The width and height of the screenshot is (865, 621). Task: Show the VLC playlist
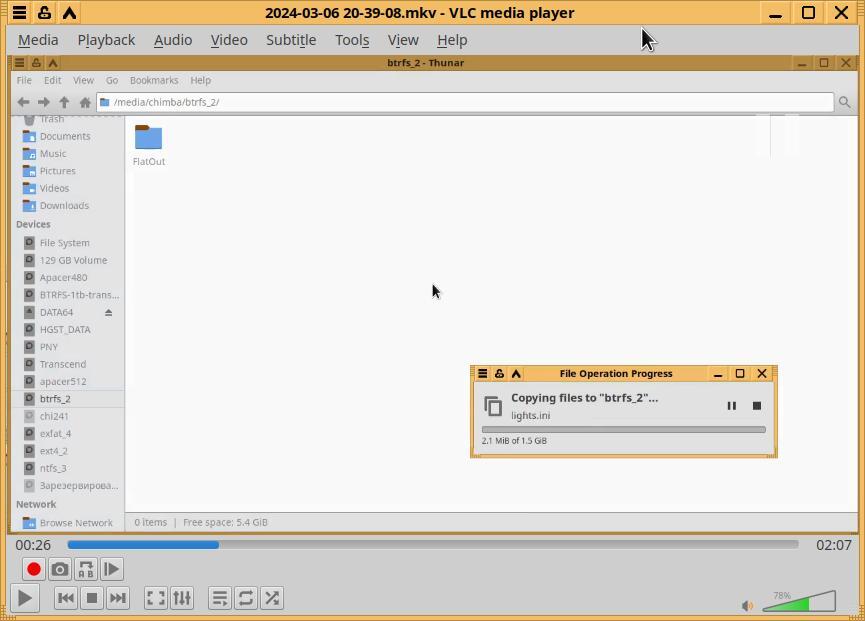click(220, 598)
